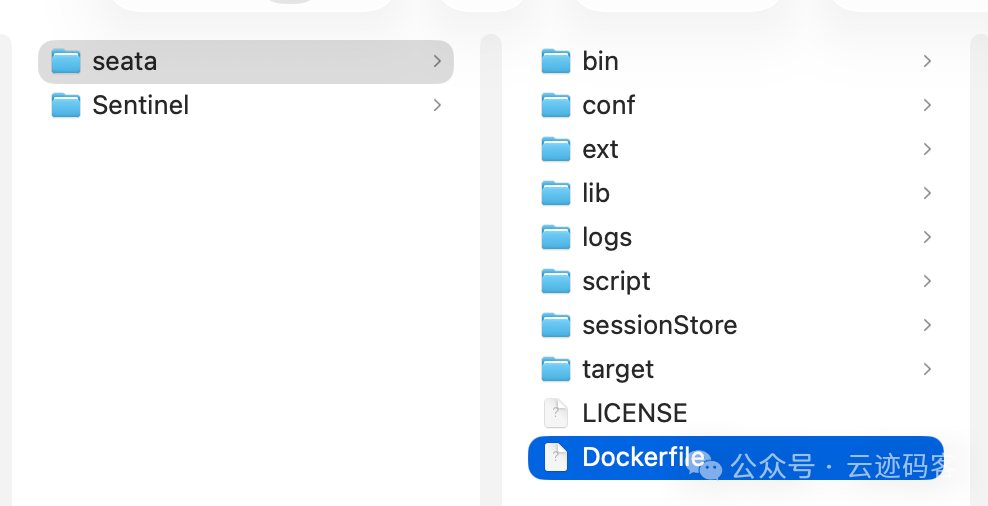
Task: Click the Dockerfile document icon
Action: [x=556, y=457]
